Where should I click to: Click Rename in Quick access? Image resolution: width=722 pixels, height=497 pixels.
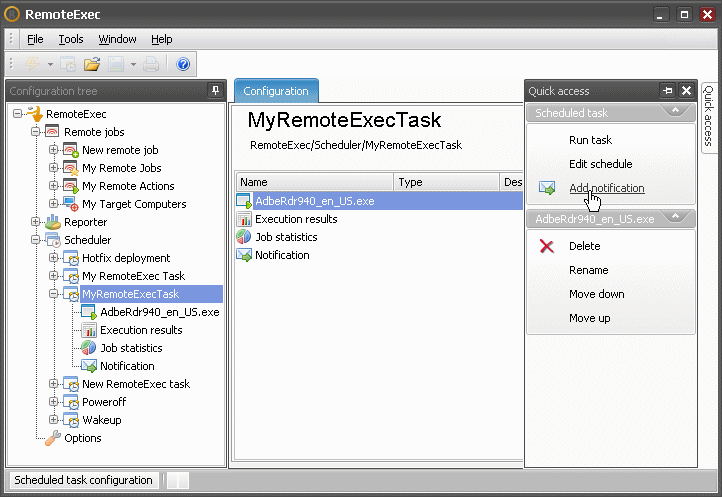pos(588,270)
